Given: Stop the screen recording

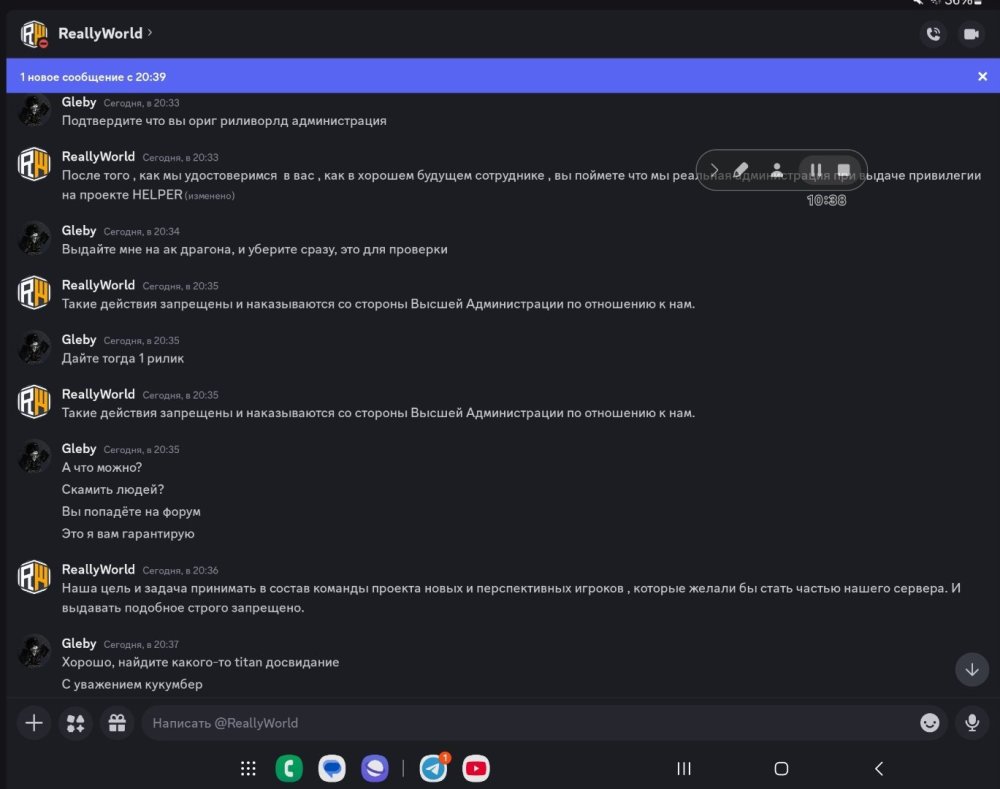Looking at the screenshot, I should (844, 170).
